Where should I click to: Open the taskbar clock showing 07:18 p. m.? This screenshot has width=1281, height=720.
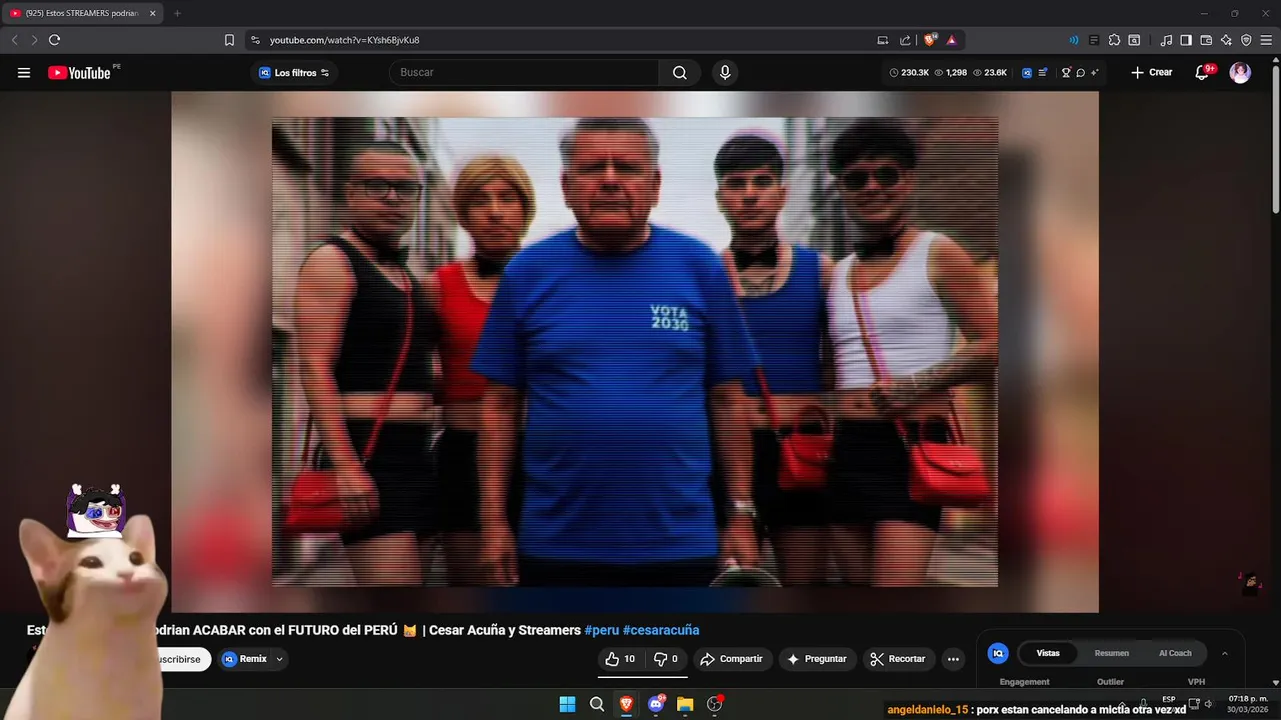[x=1248, y=703]
